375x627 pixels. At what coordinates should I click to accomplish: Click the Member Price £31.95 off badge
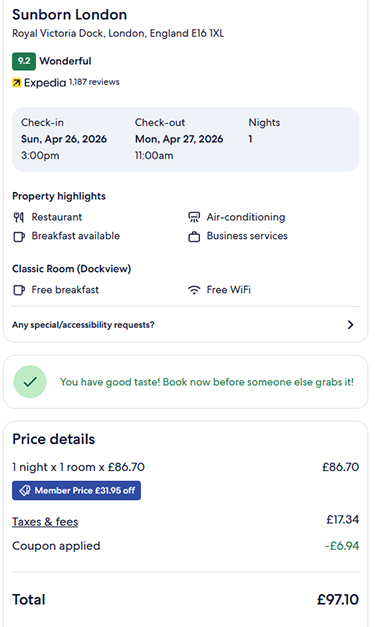coord(76,491)
